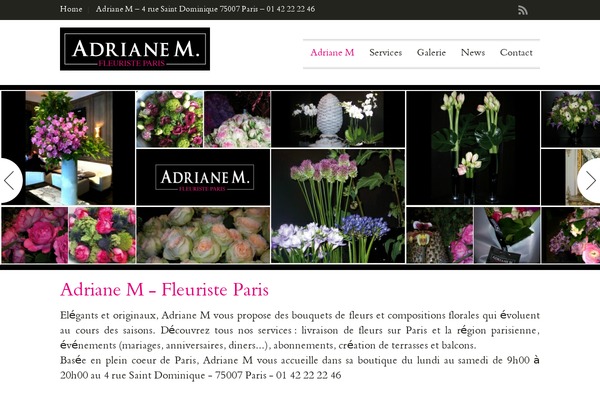
Task: Click the Adriane M. logo tile in slider
Action: 203,177
